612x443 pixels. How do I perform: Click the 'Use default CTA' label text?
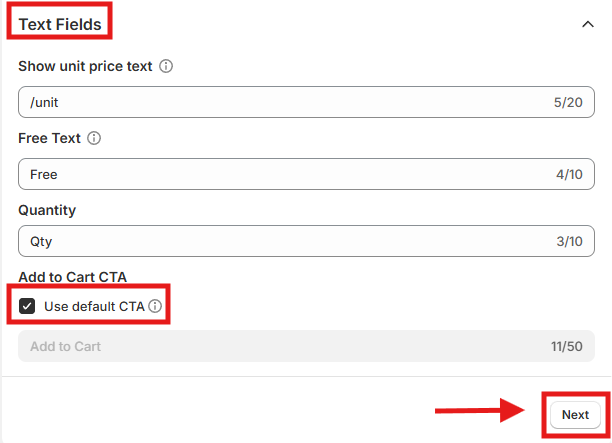(x=94, y=306)
